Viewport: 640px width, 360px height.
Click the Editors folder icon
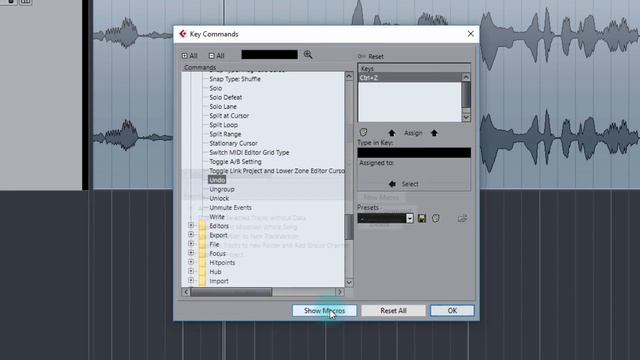[x=202, y=226]
